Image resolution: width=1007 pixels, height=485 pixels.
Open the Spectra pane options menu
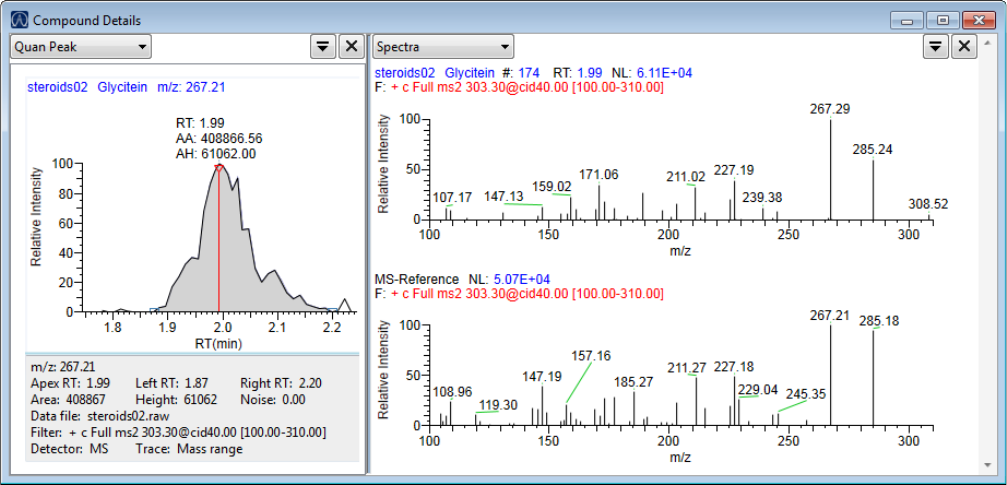coord(935,46)
